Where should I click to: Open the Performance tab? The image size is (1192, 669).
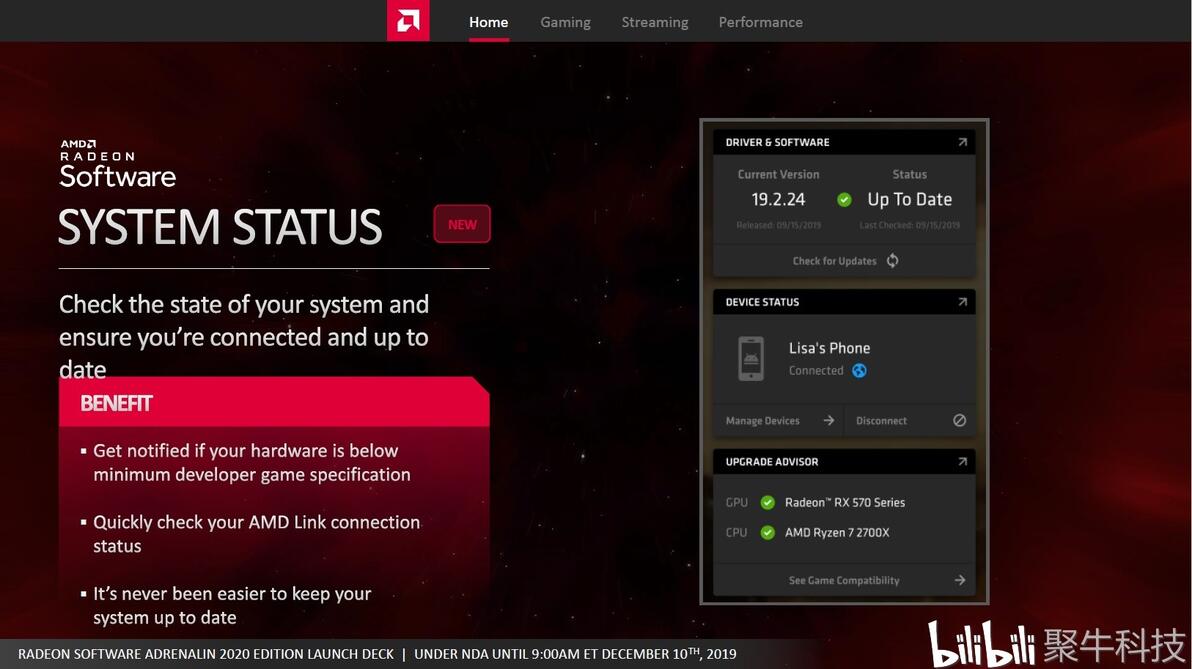tap(760, 22)
